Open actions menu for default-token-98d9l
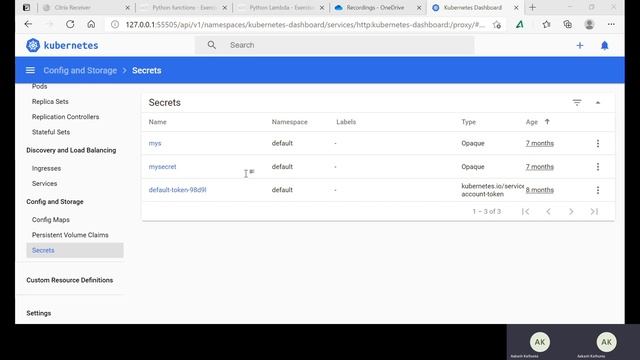Viewport: 640px width, 360px height. point(598,190)
